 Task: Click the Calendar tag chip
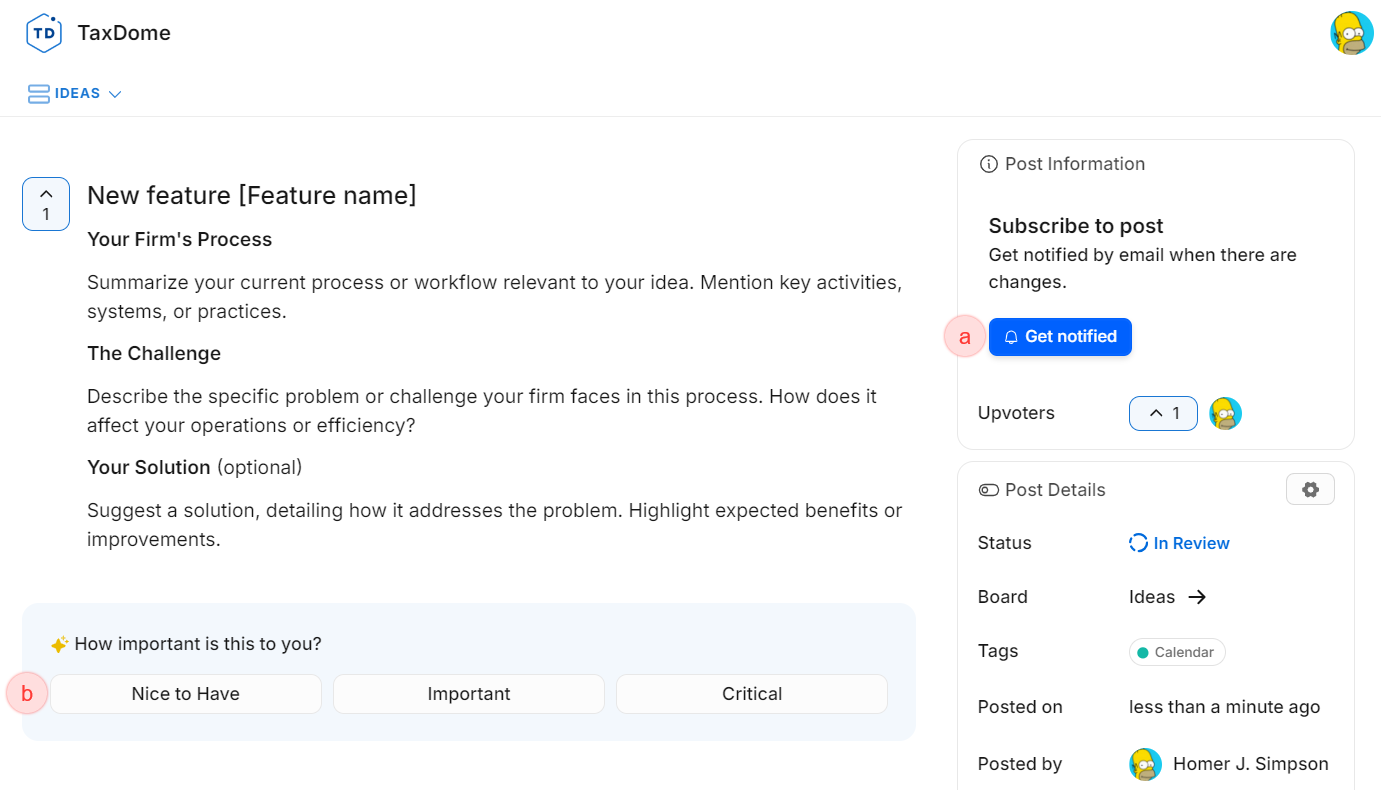coord(1177,652)
